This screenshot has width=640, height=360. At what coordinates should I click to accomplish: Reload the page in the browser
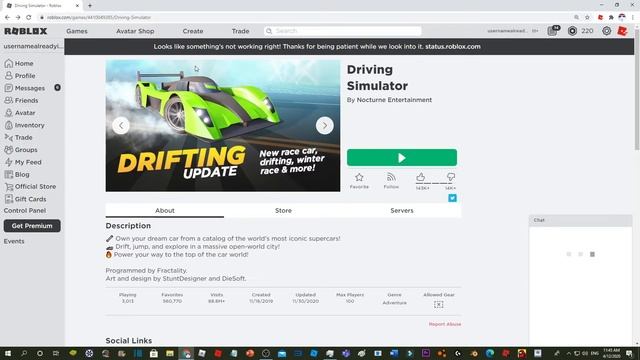[29, 17]
